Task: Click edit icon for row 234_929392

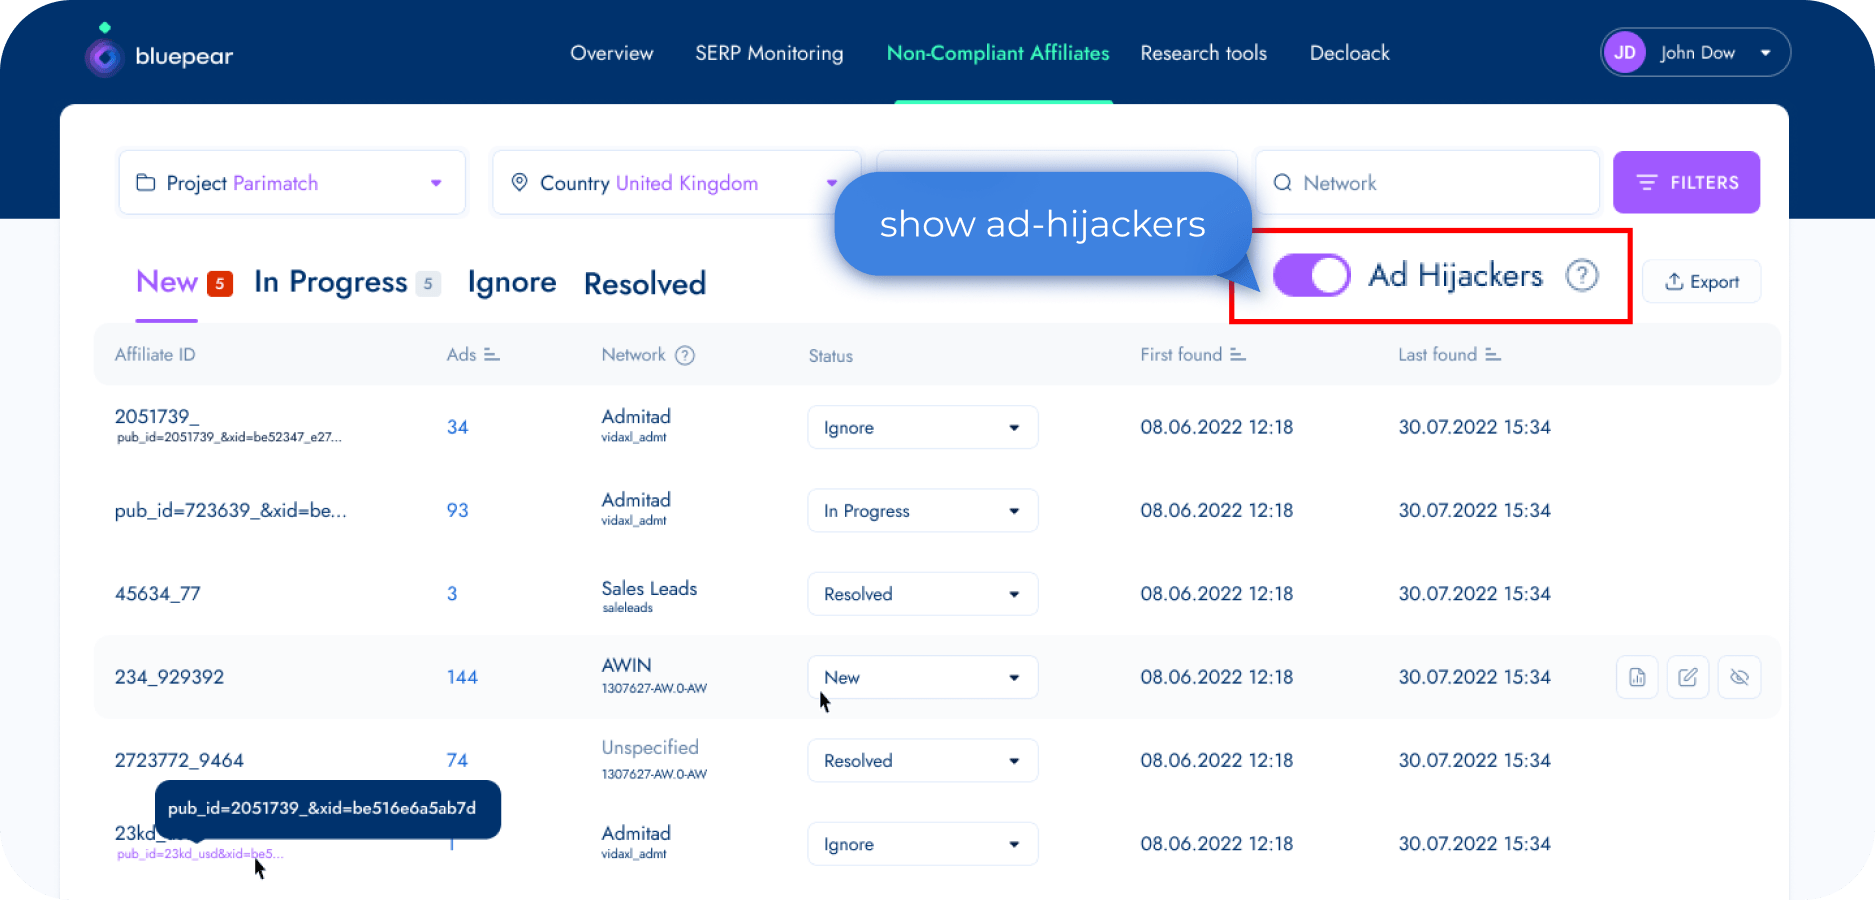Action: [x=1688, y=677]
